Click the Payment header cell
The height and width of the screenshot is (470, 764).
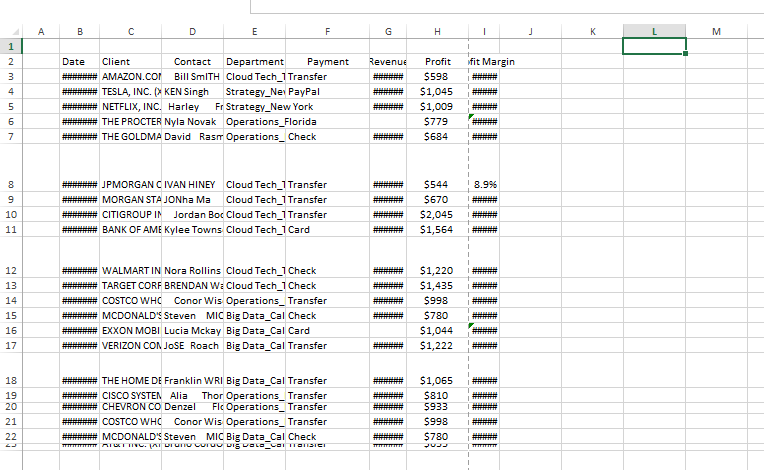point(327,62)
